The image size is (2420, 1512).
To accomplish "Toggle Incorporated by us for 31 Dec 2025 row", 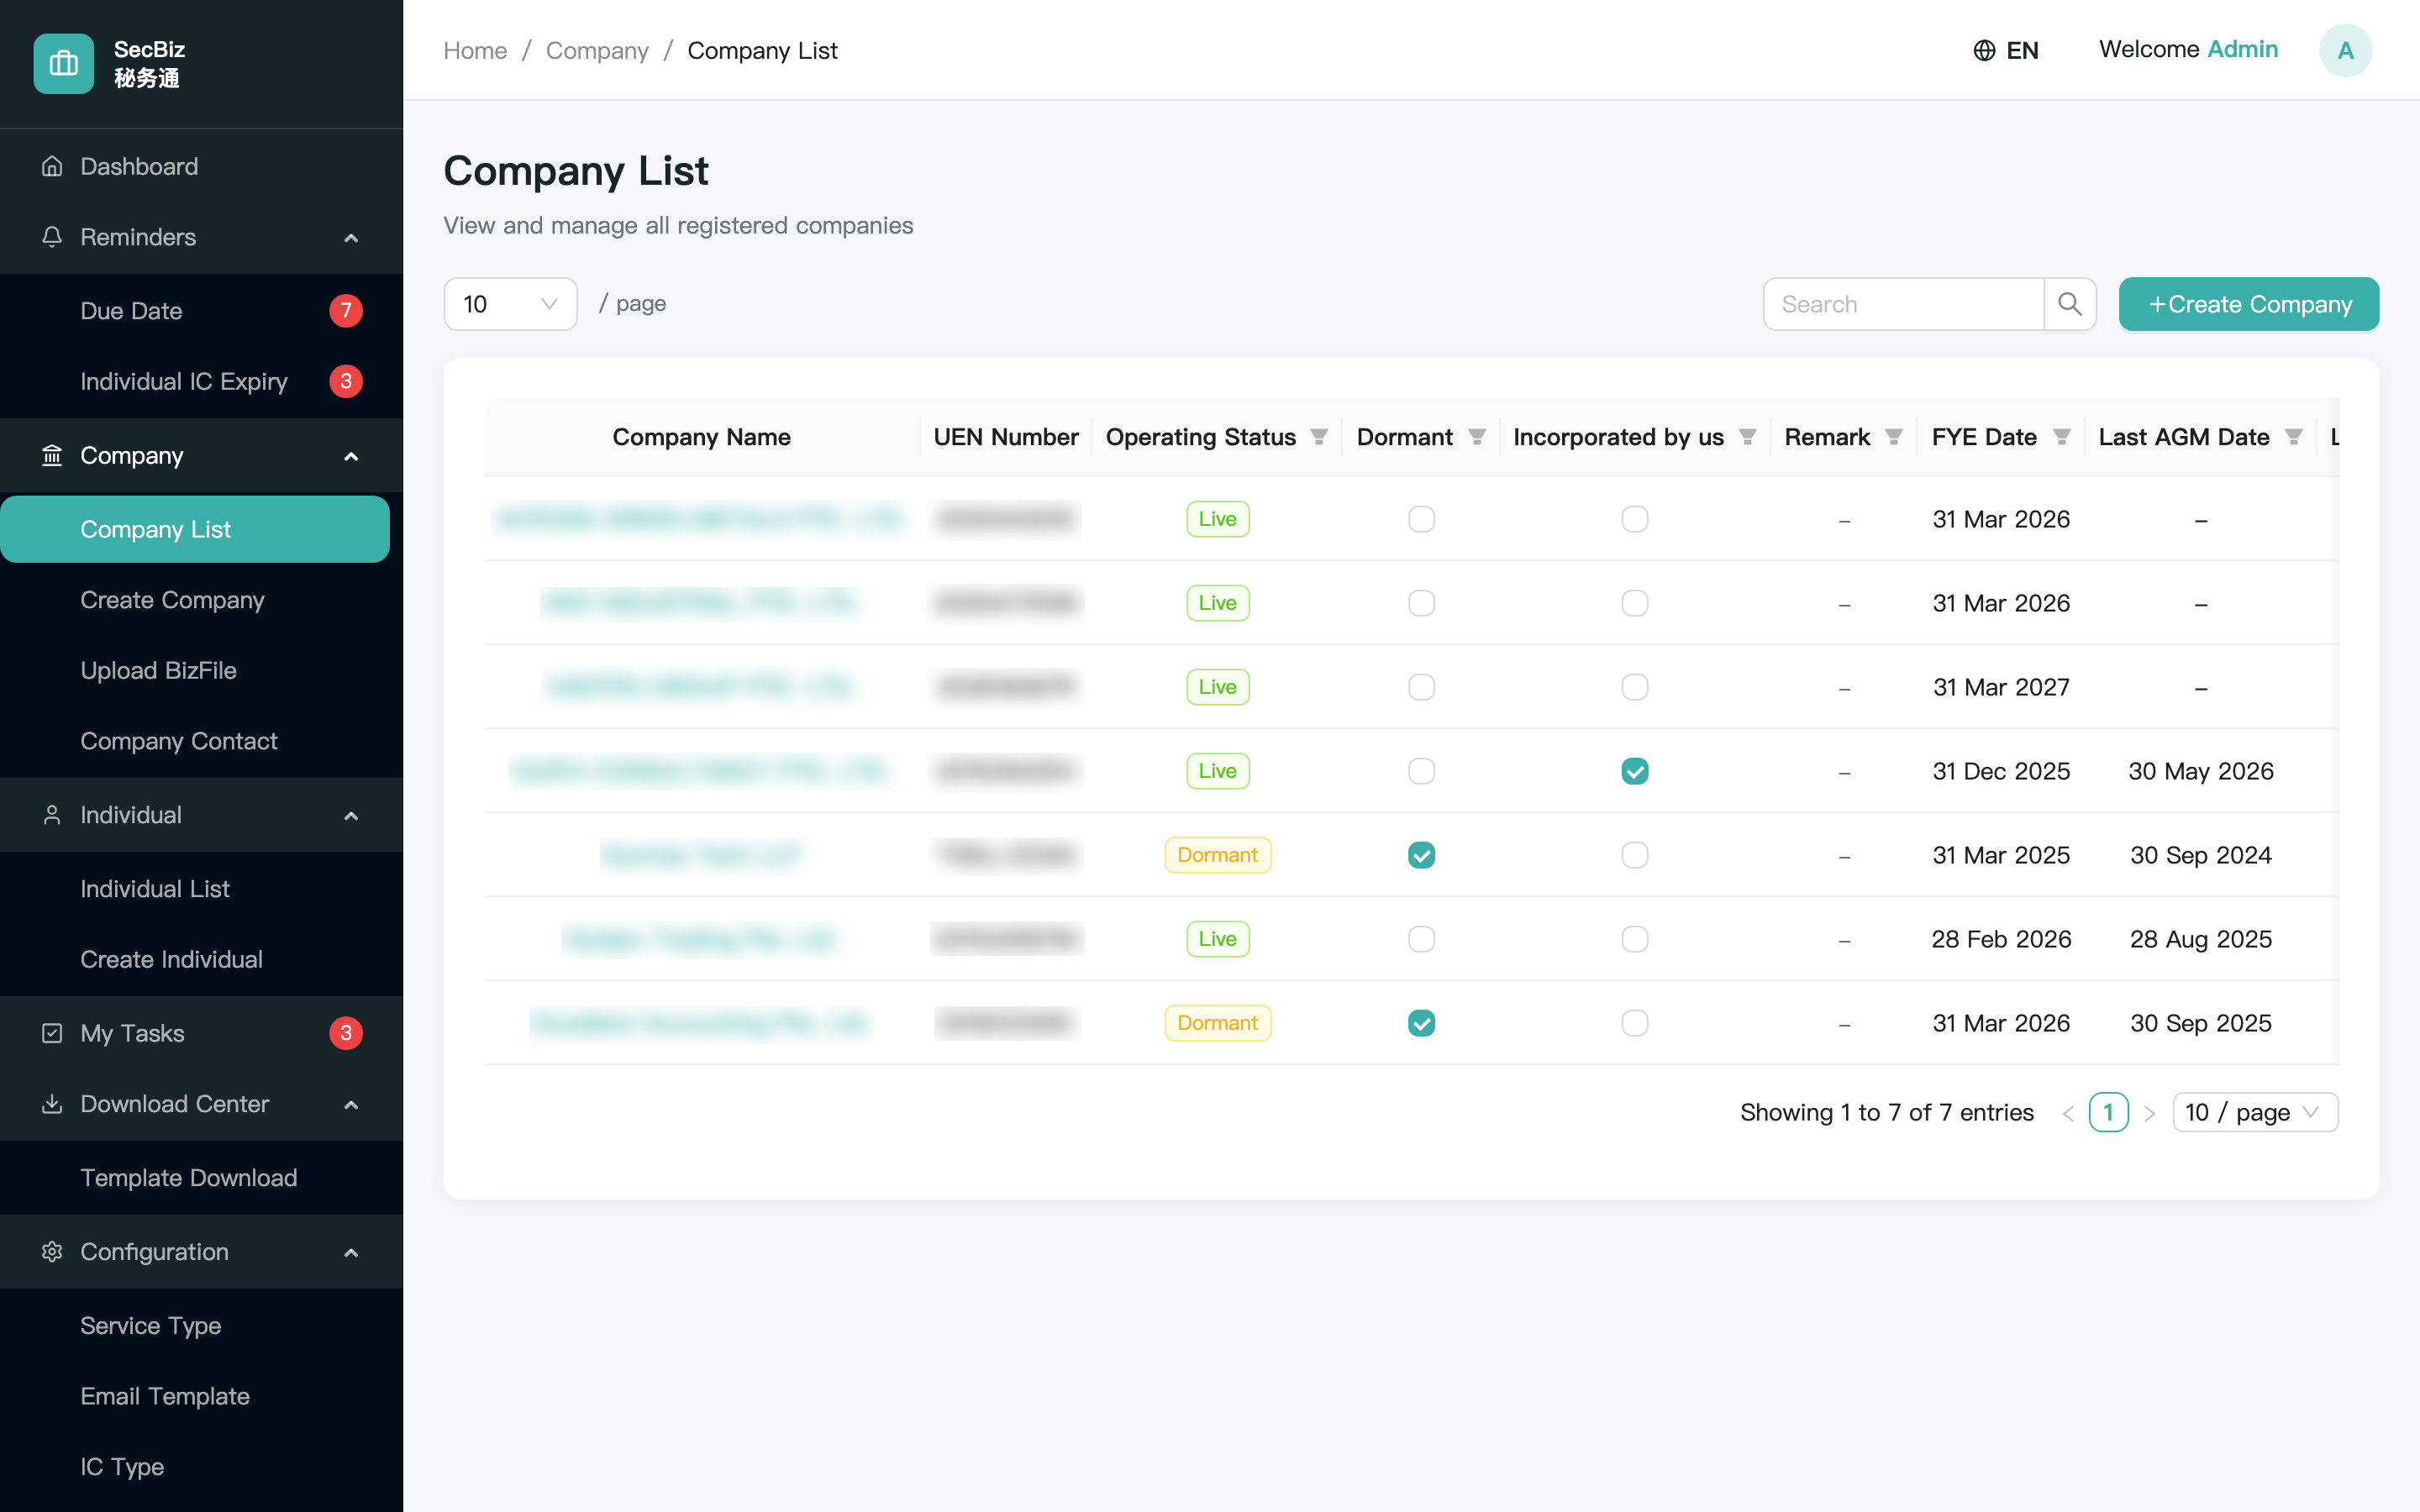I will coord(1635,771).
